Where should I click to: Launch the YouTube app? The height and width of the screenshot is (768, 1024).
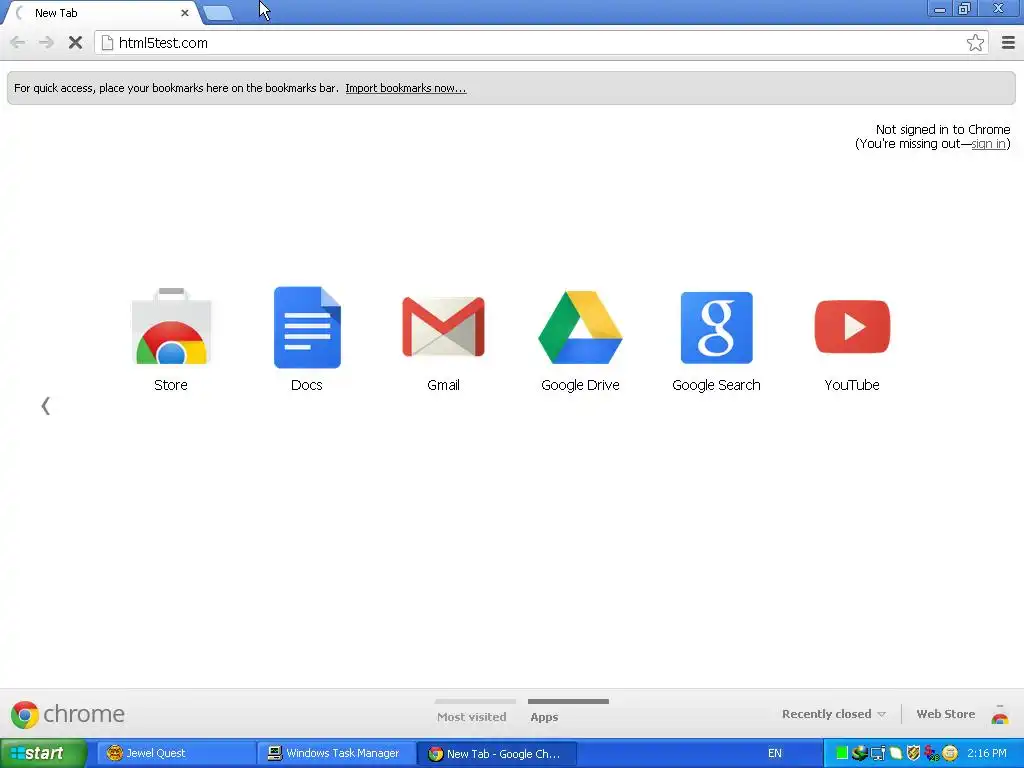[852, 327]
